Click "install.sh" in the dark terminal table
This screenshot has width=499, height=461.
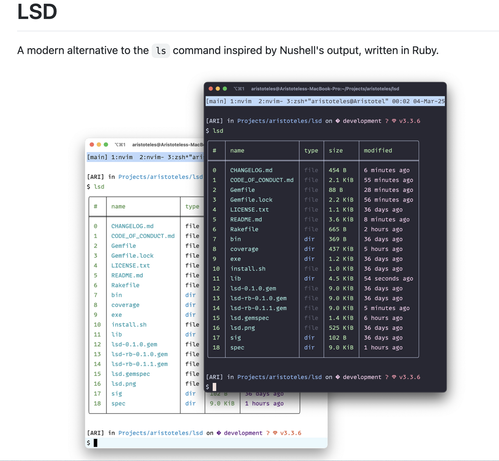(x=248, y=269)
